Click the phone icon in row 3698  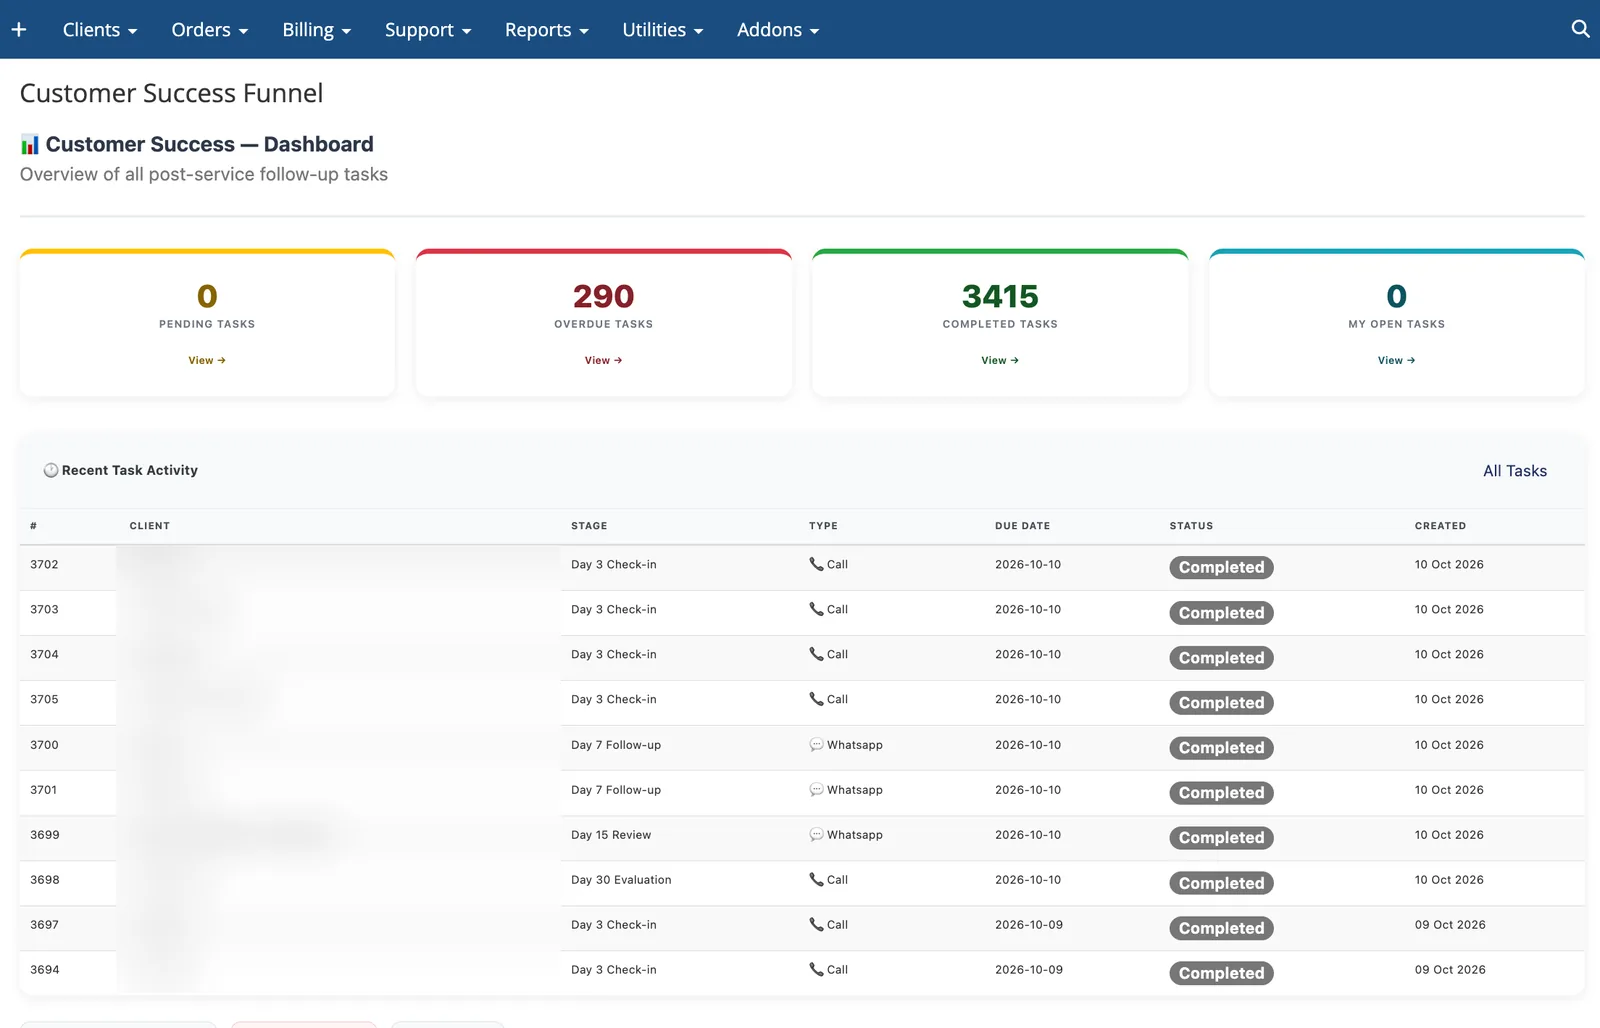[816, 879]
